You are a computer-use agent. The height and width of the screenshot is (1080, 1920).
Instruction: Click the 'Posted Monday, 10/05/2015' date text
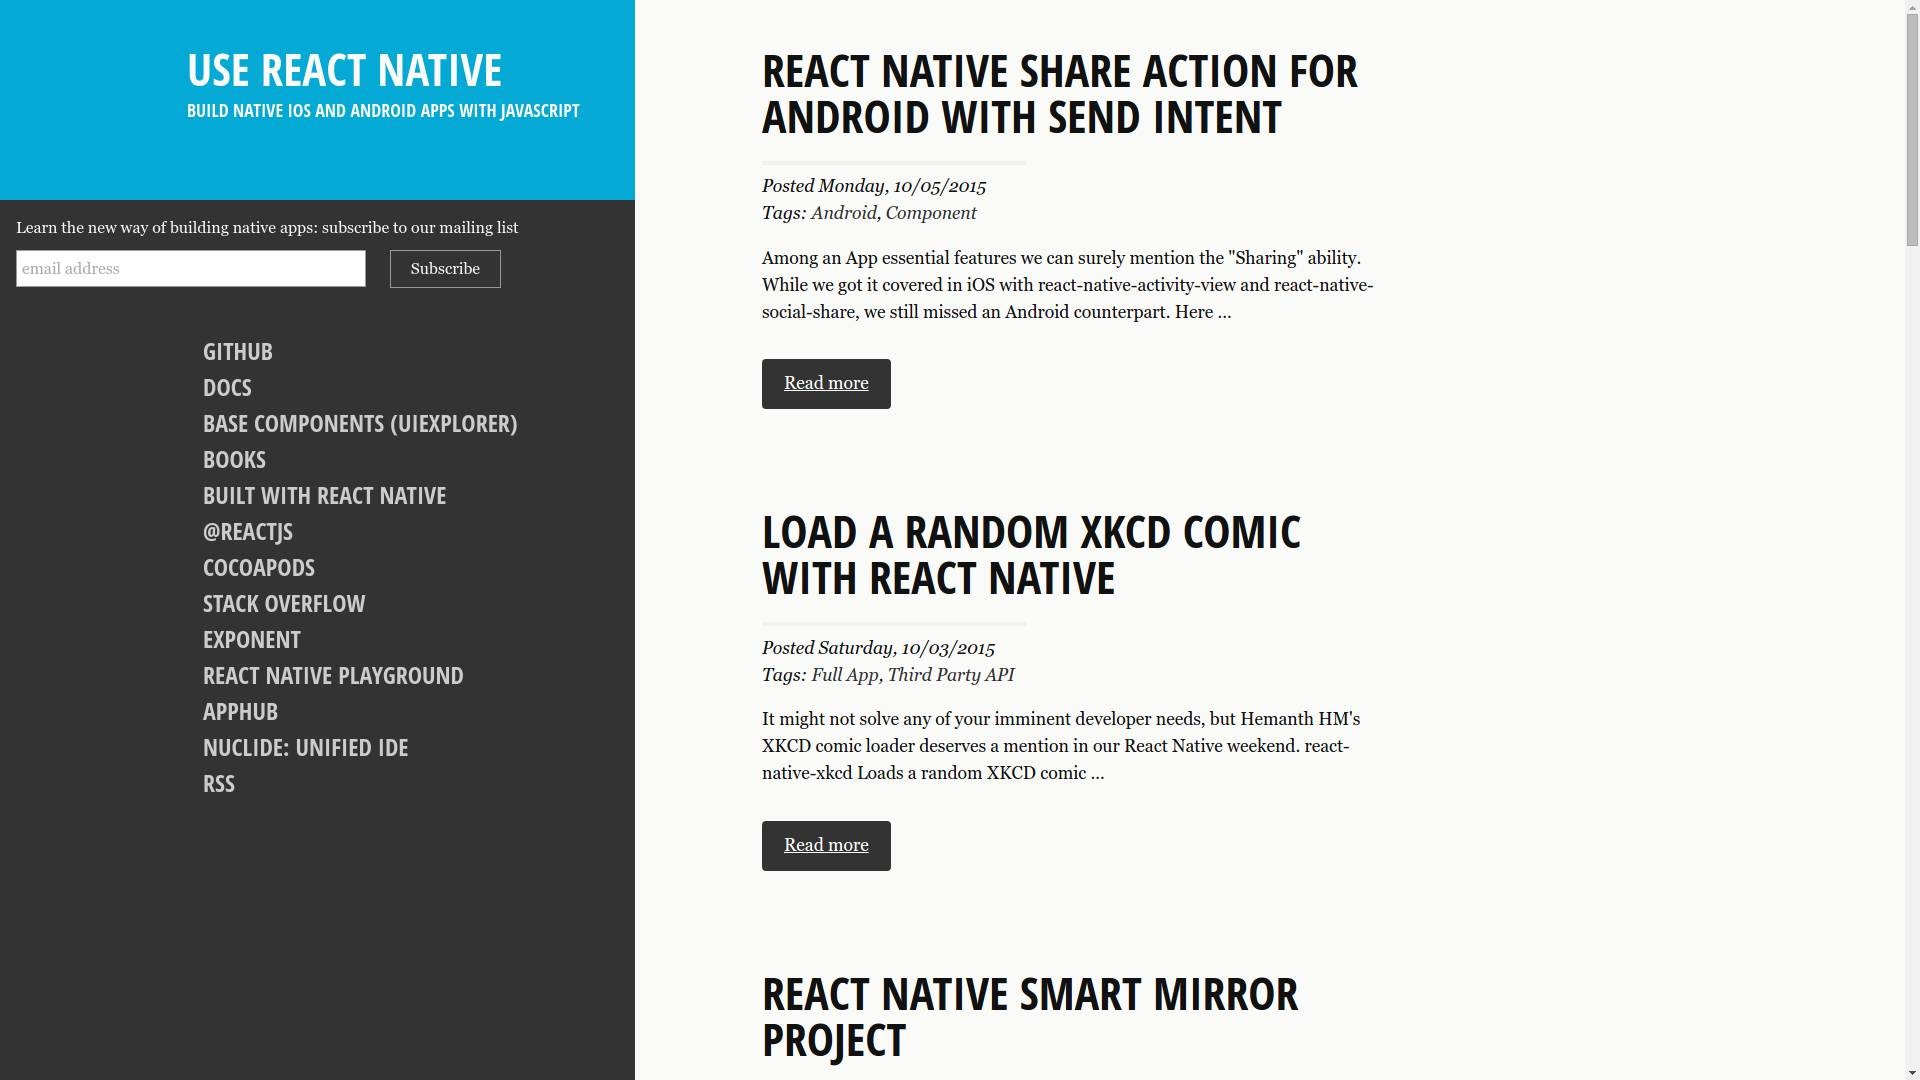tap(874, 186)
